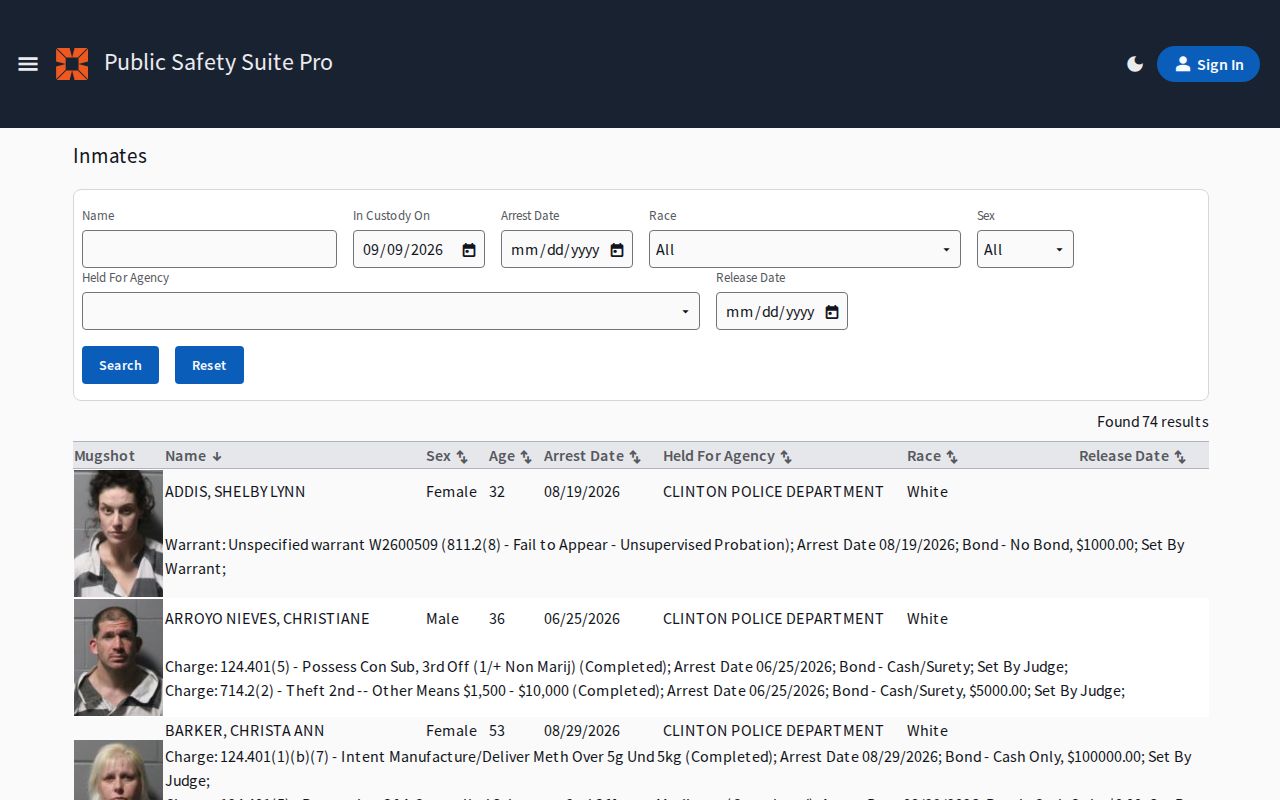
Task: Sort by Held For Agency column
Action: coord(728,456)
